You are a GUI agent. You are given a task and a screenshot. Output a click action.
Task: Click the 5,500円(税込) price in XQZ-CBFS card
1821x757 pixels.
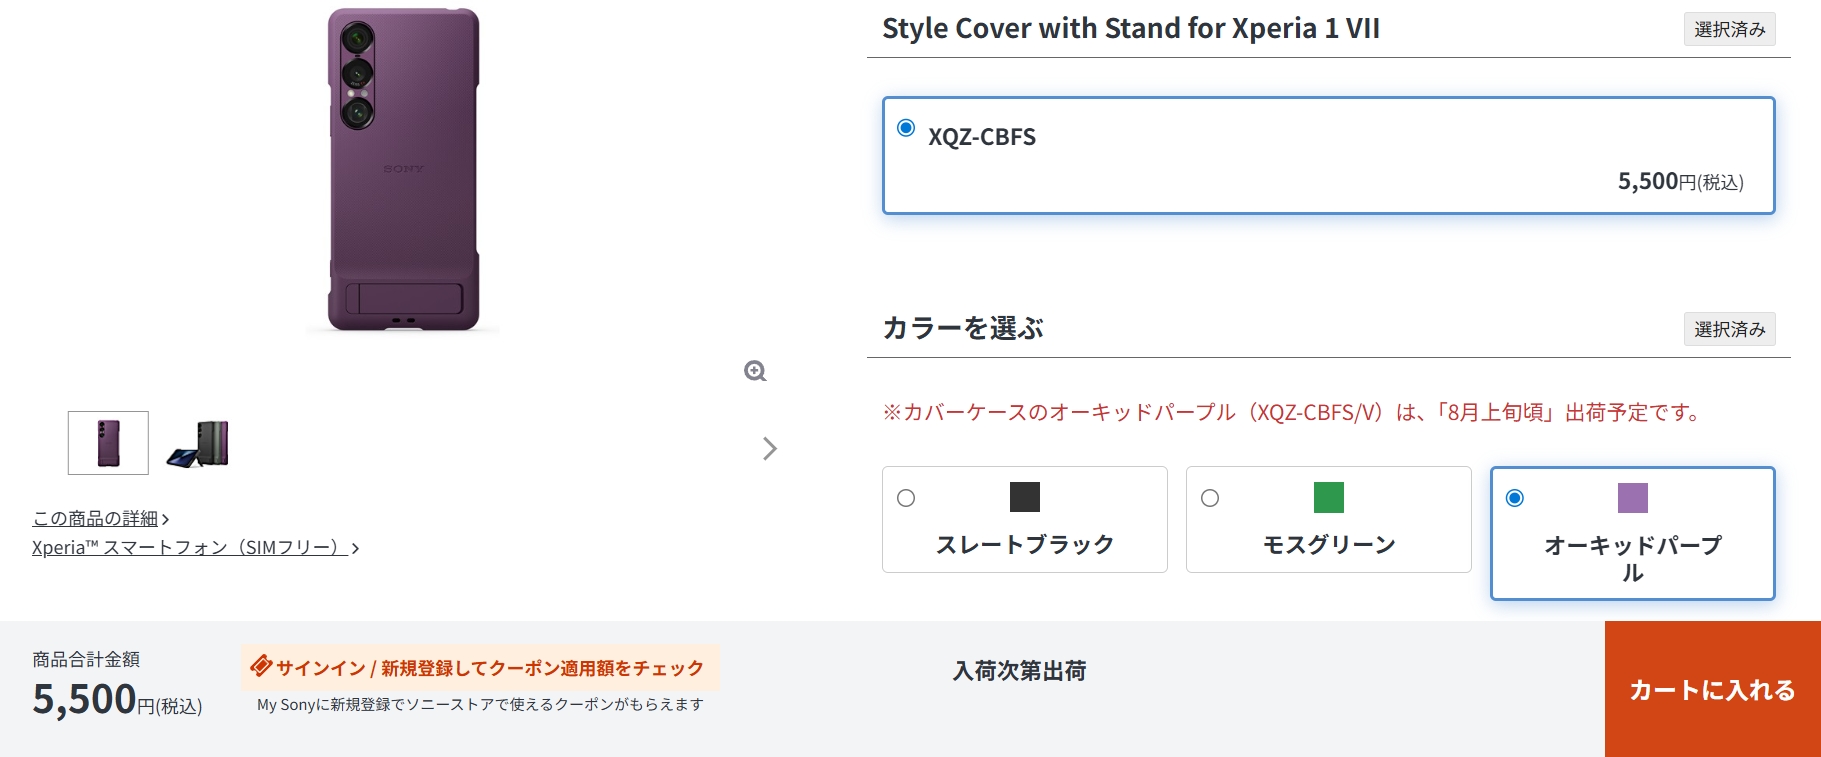1681,182
